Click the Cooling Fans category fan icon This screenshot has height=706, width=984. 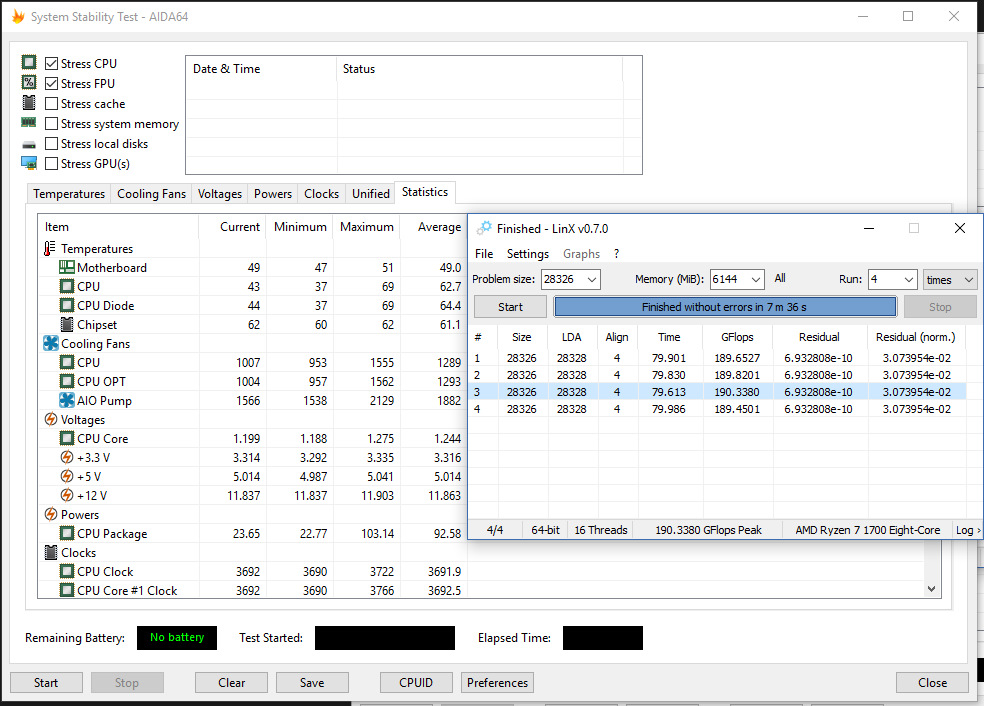point(51,343)
